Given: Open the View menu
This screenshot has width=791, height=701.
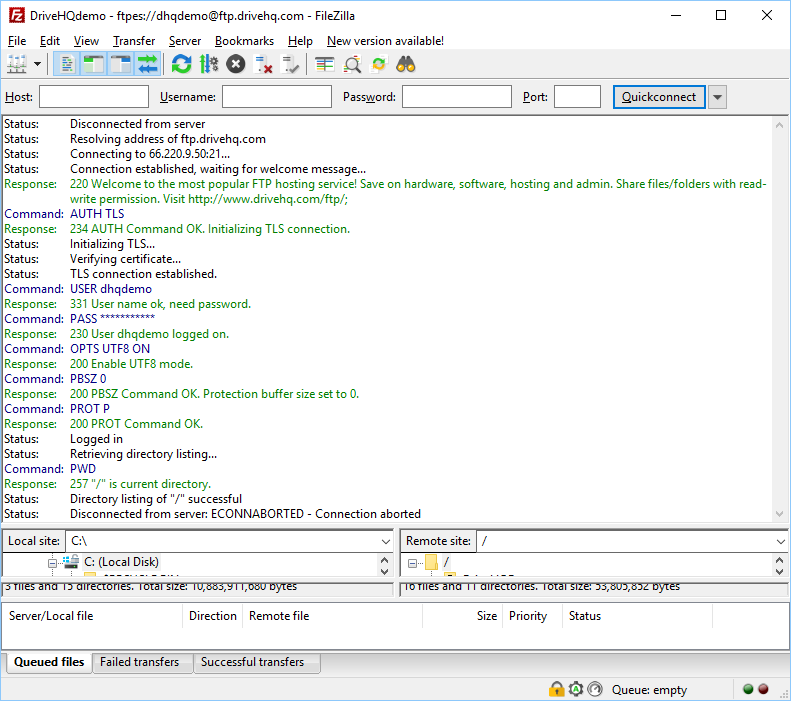Looking at the screenshot, I should click(x=86, y=41).
